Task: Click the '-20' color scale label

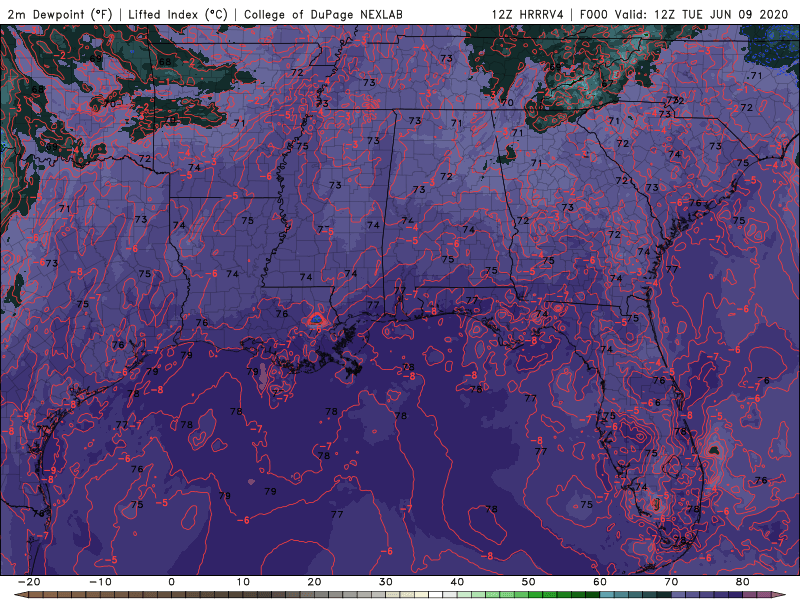Action: (x=29, y=582)
